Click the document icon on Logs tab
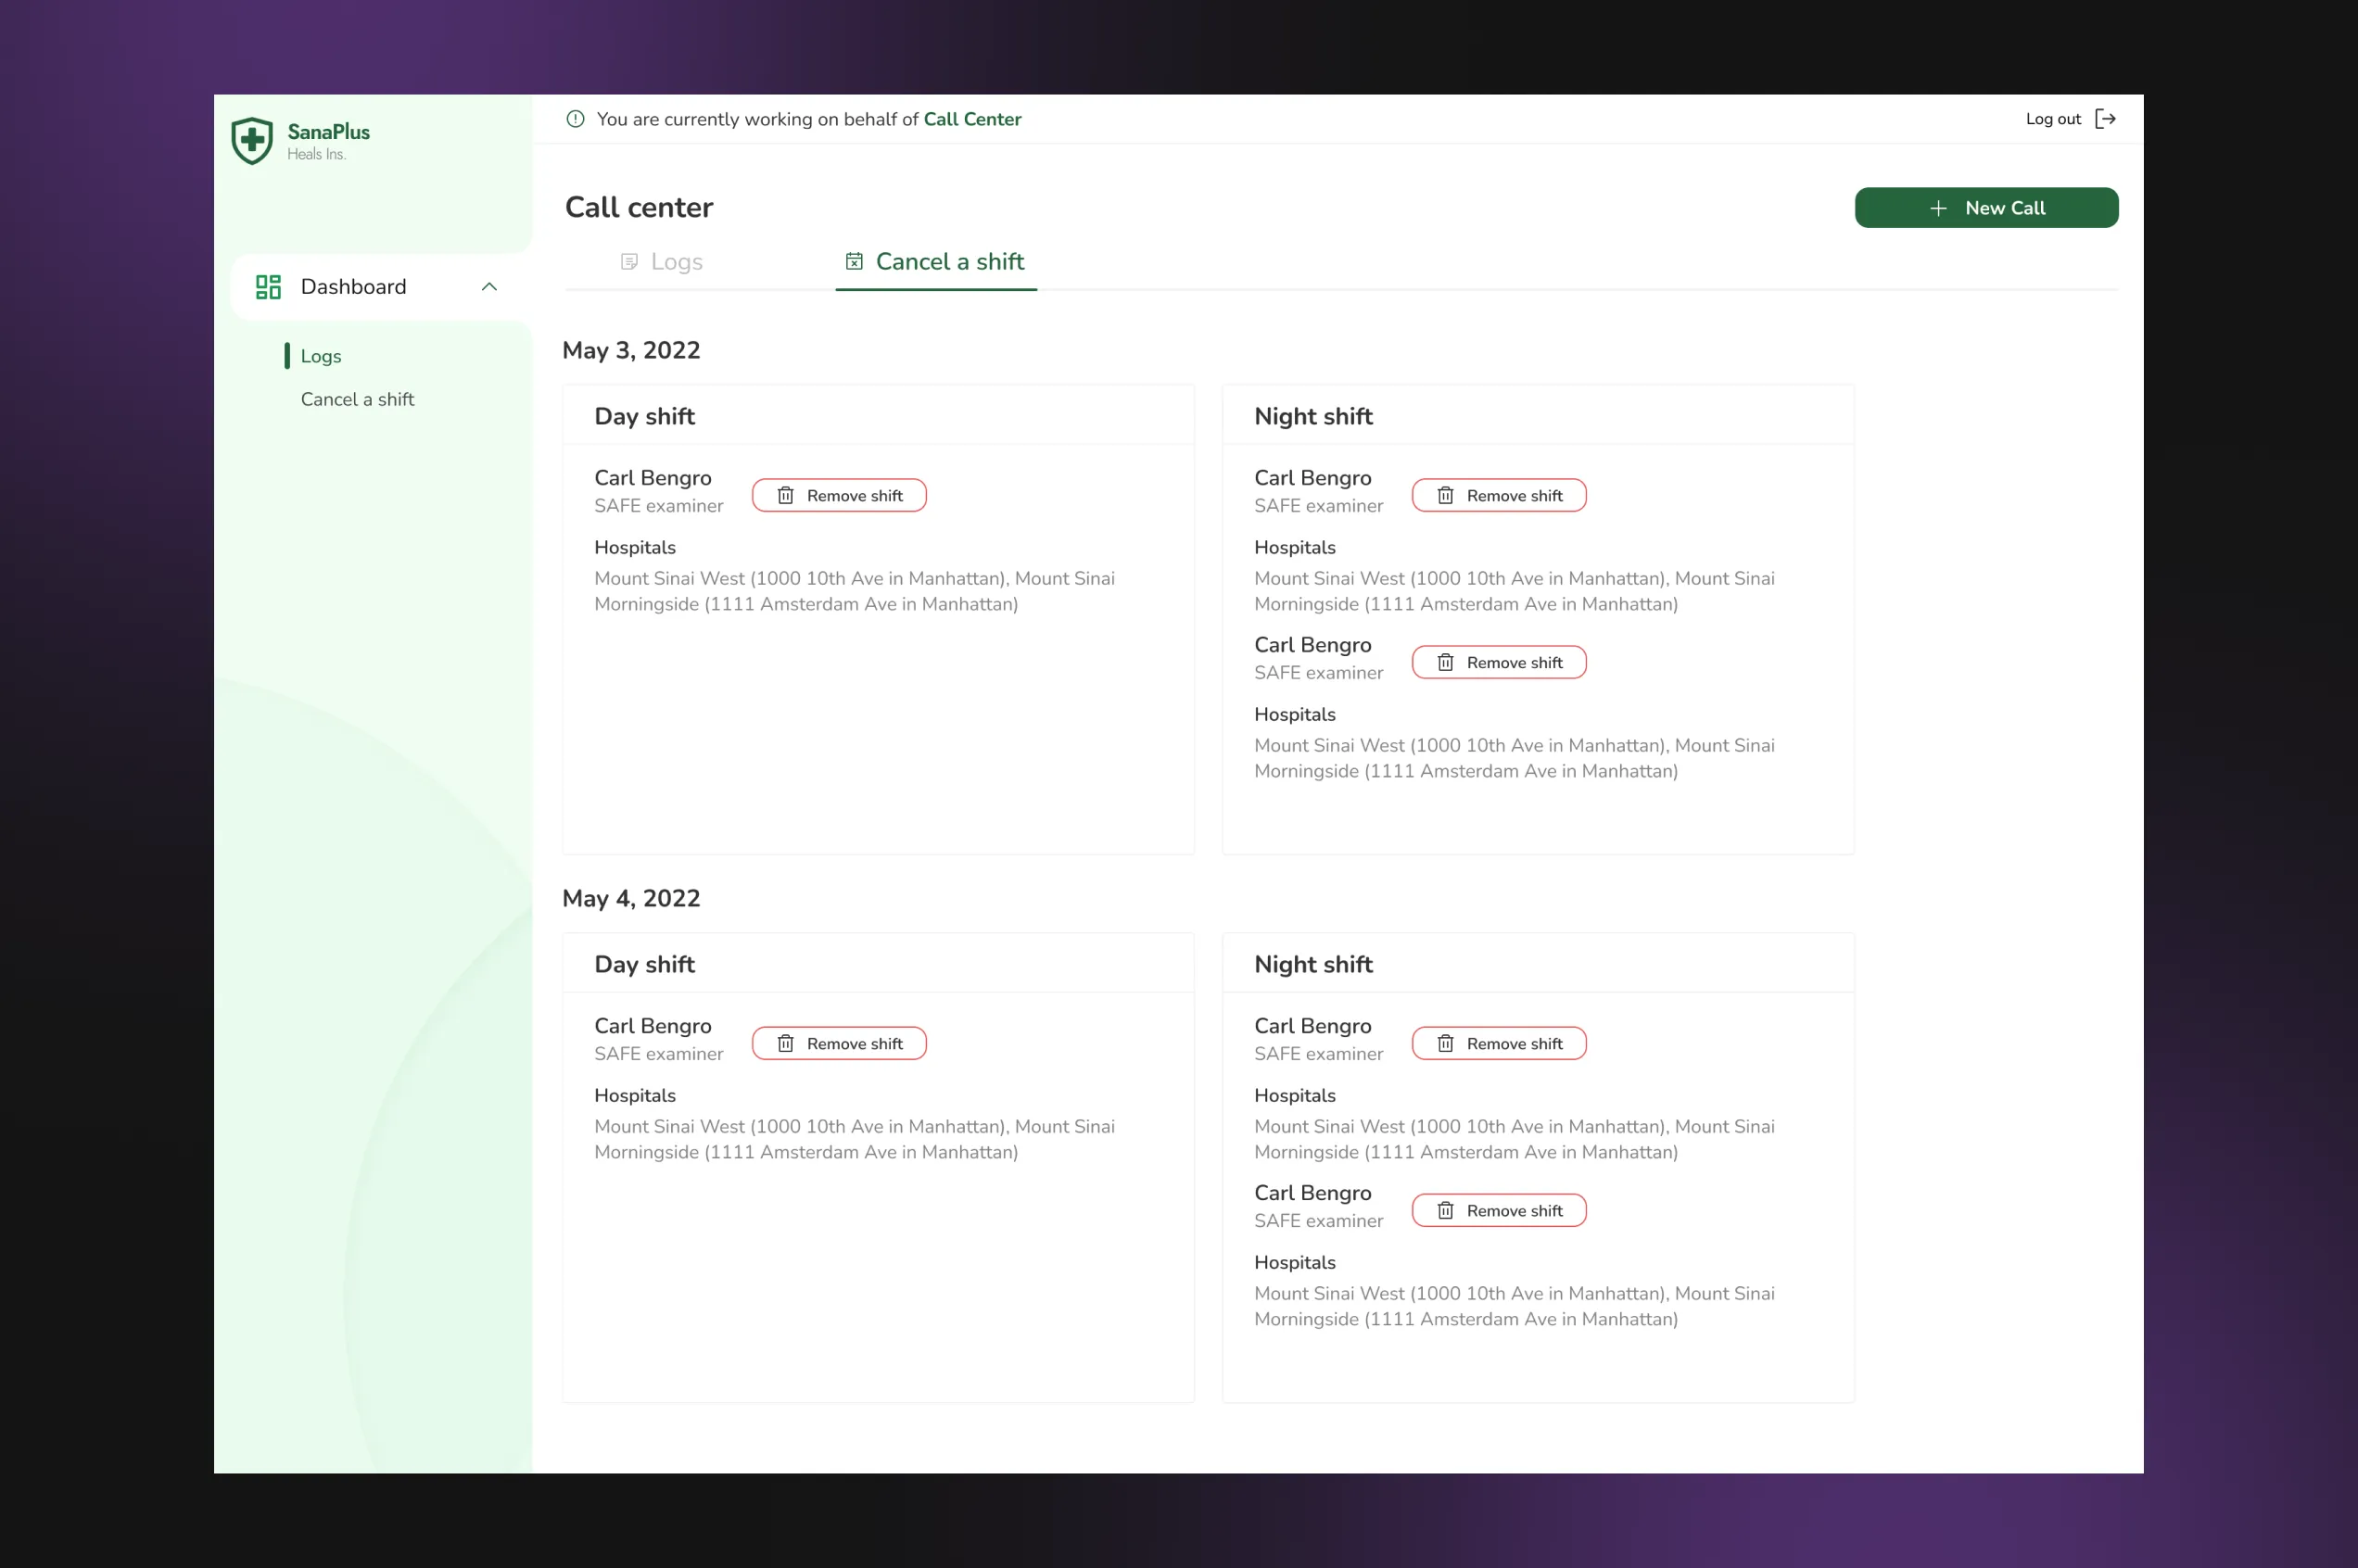 (629, 262)
